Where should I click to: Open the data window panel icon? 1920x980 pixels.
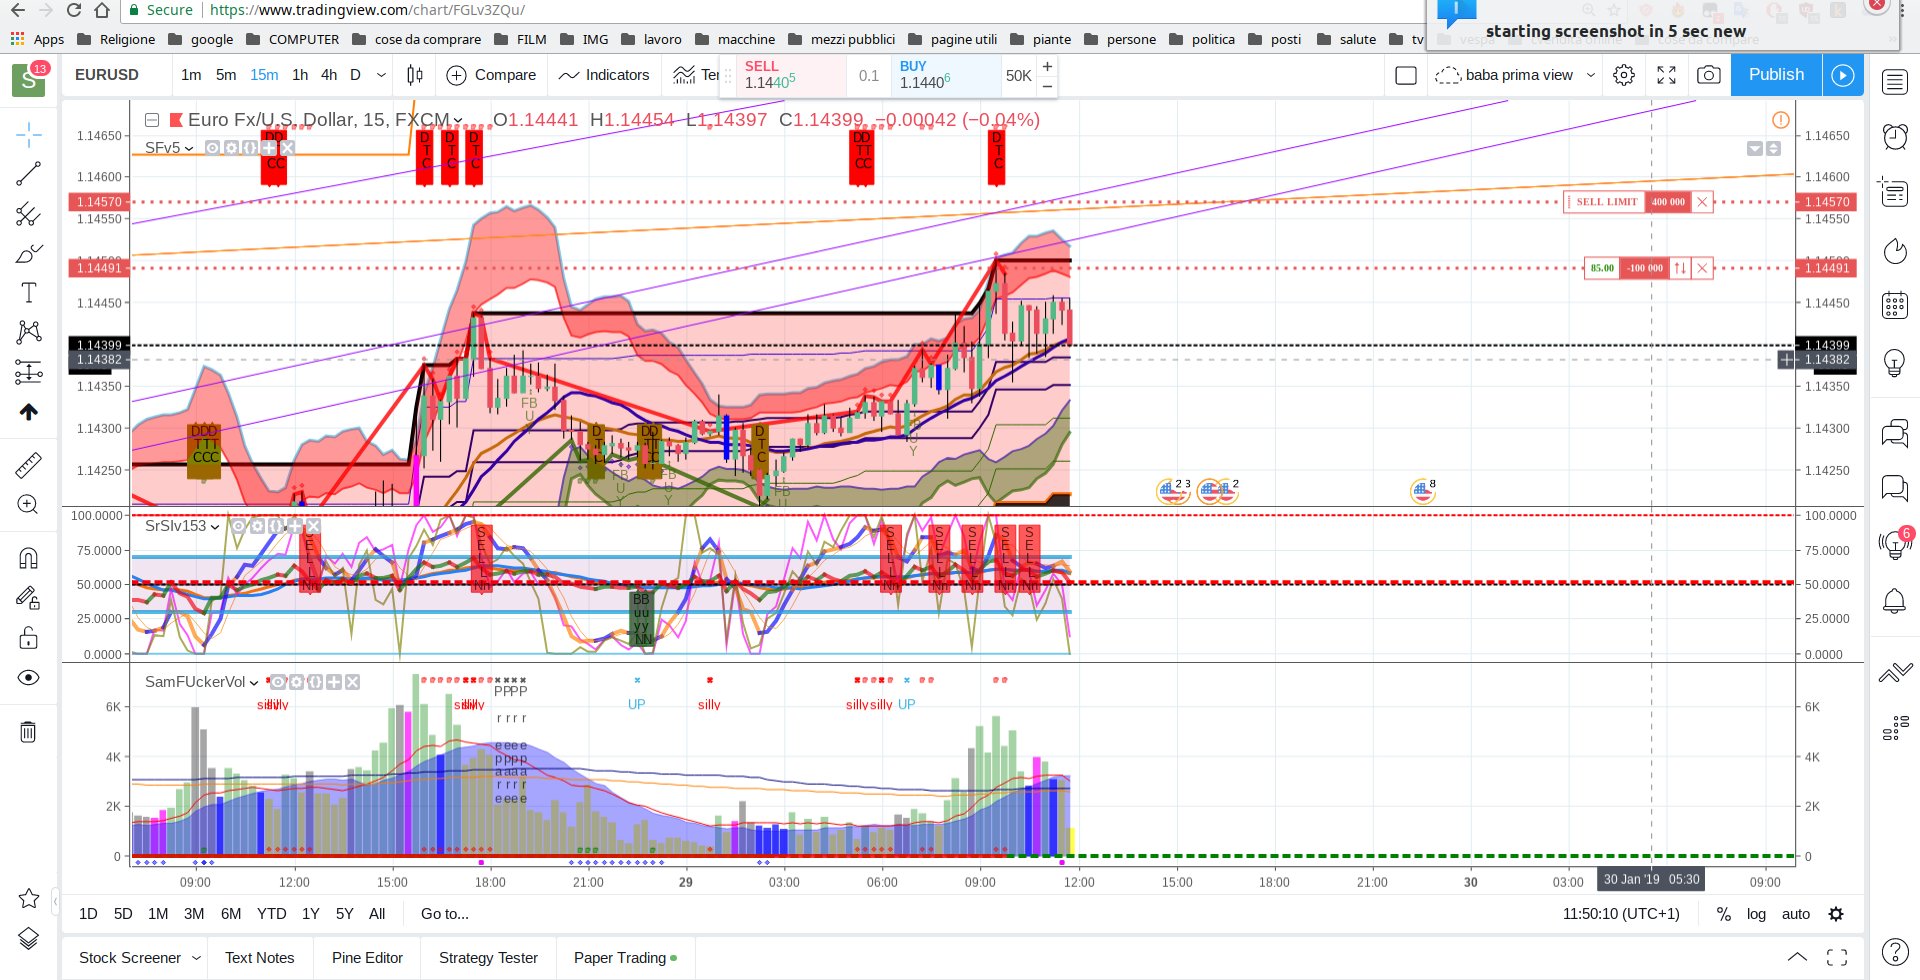(x=1895, y=192)
